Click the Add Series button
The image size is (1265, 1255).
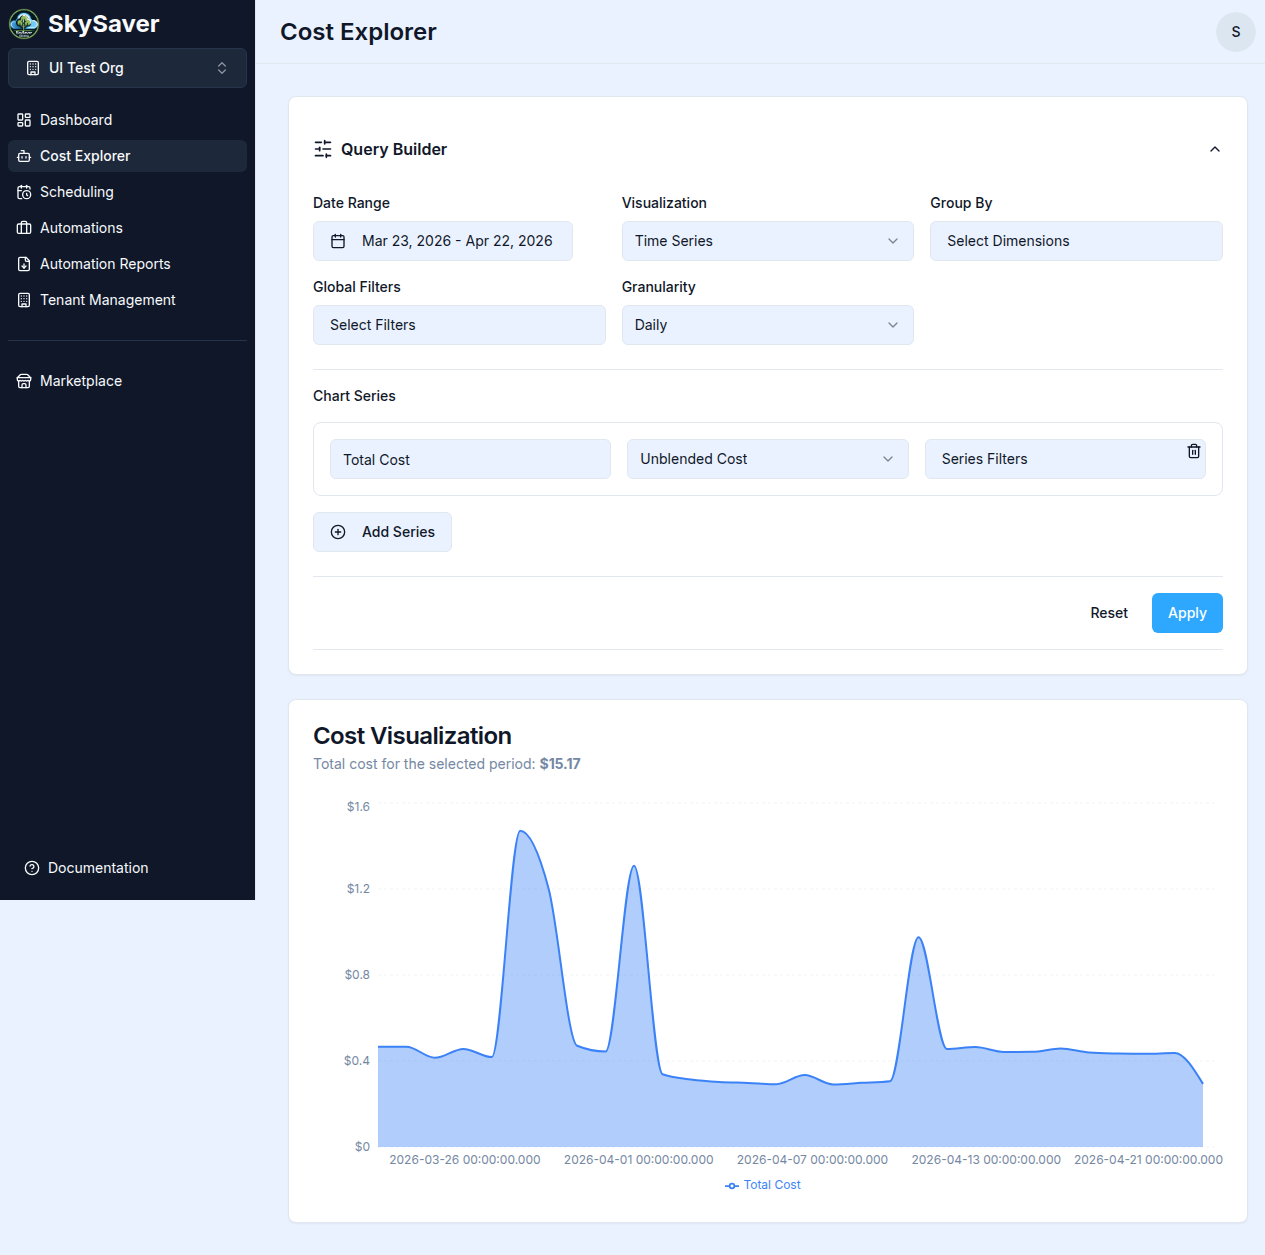pyautogui.click(x=382, y=532)
